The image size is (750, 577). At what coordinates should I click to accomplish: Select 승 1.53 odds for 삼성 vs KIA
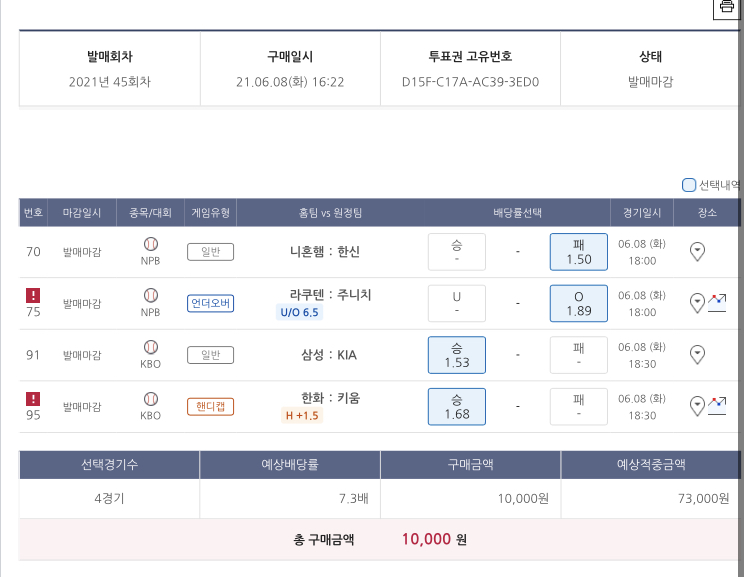point(456,355)
